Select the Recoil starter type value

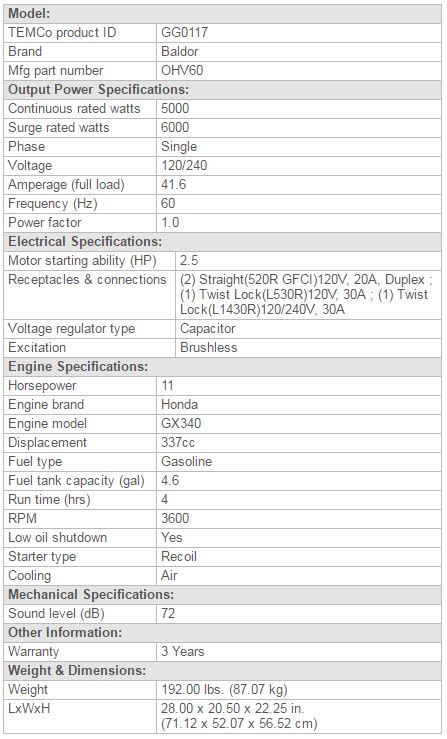pyautogui.click(x=179, y=556)
